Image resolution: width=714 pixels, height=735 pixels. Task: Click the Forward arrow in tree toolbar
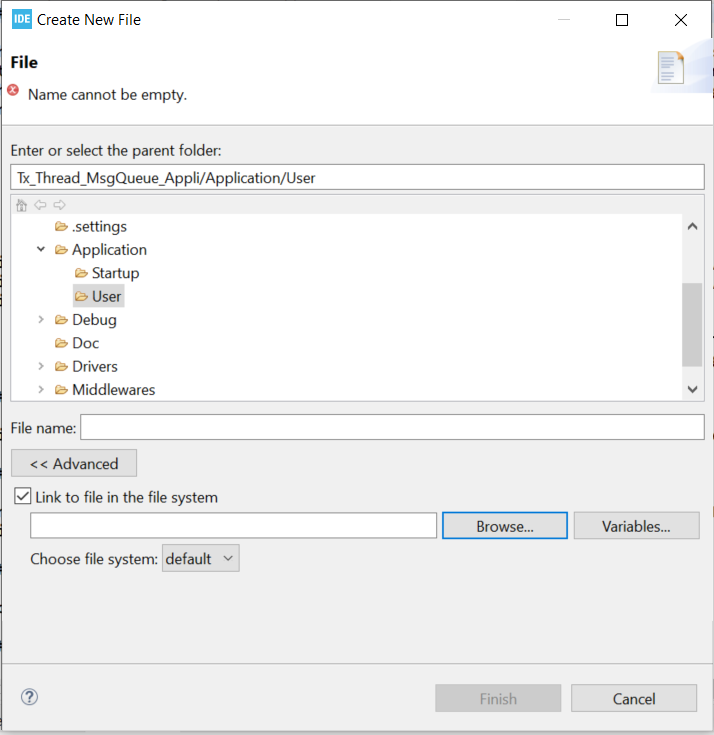point(59,205)
